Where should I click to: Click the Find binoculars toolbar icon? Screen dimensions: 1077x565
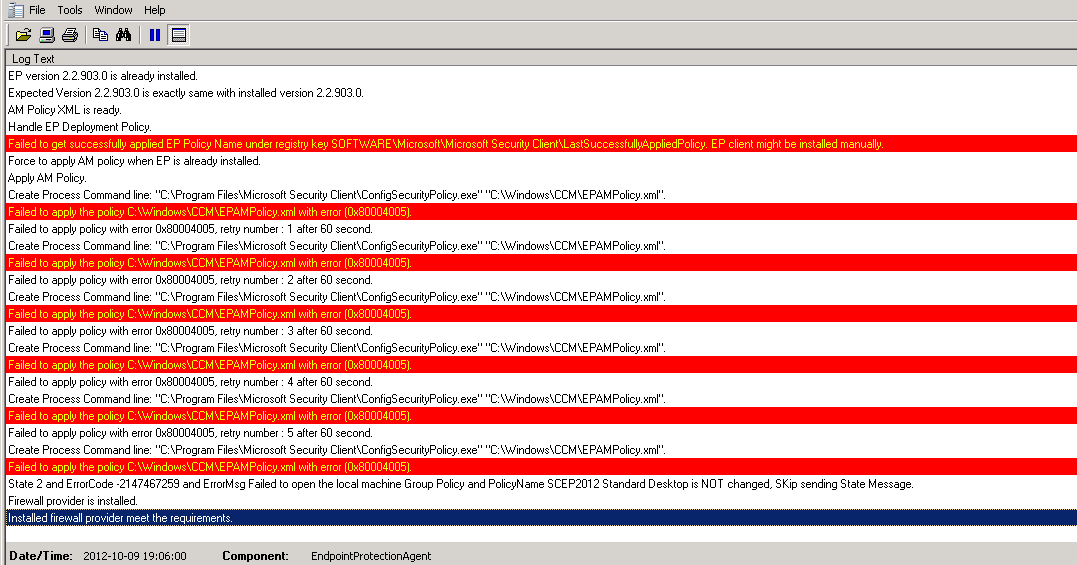(x=124, y=35)
